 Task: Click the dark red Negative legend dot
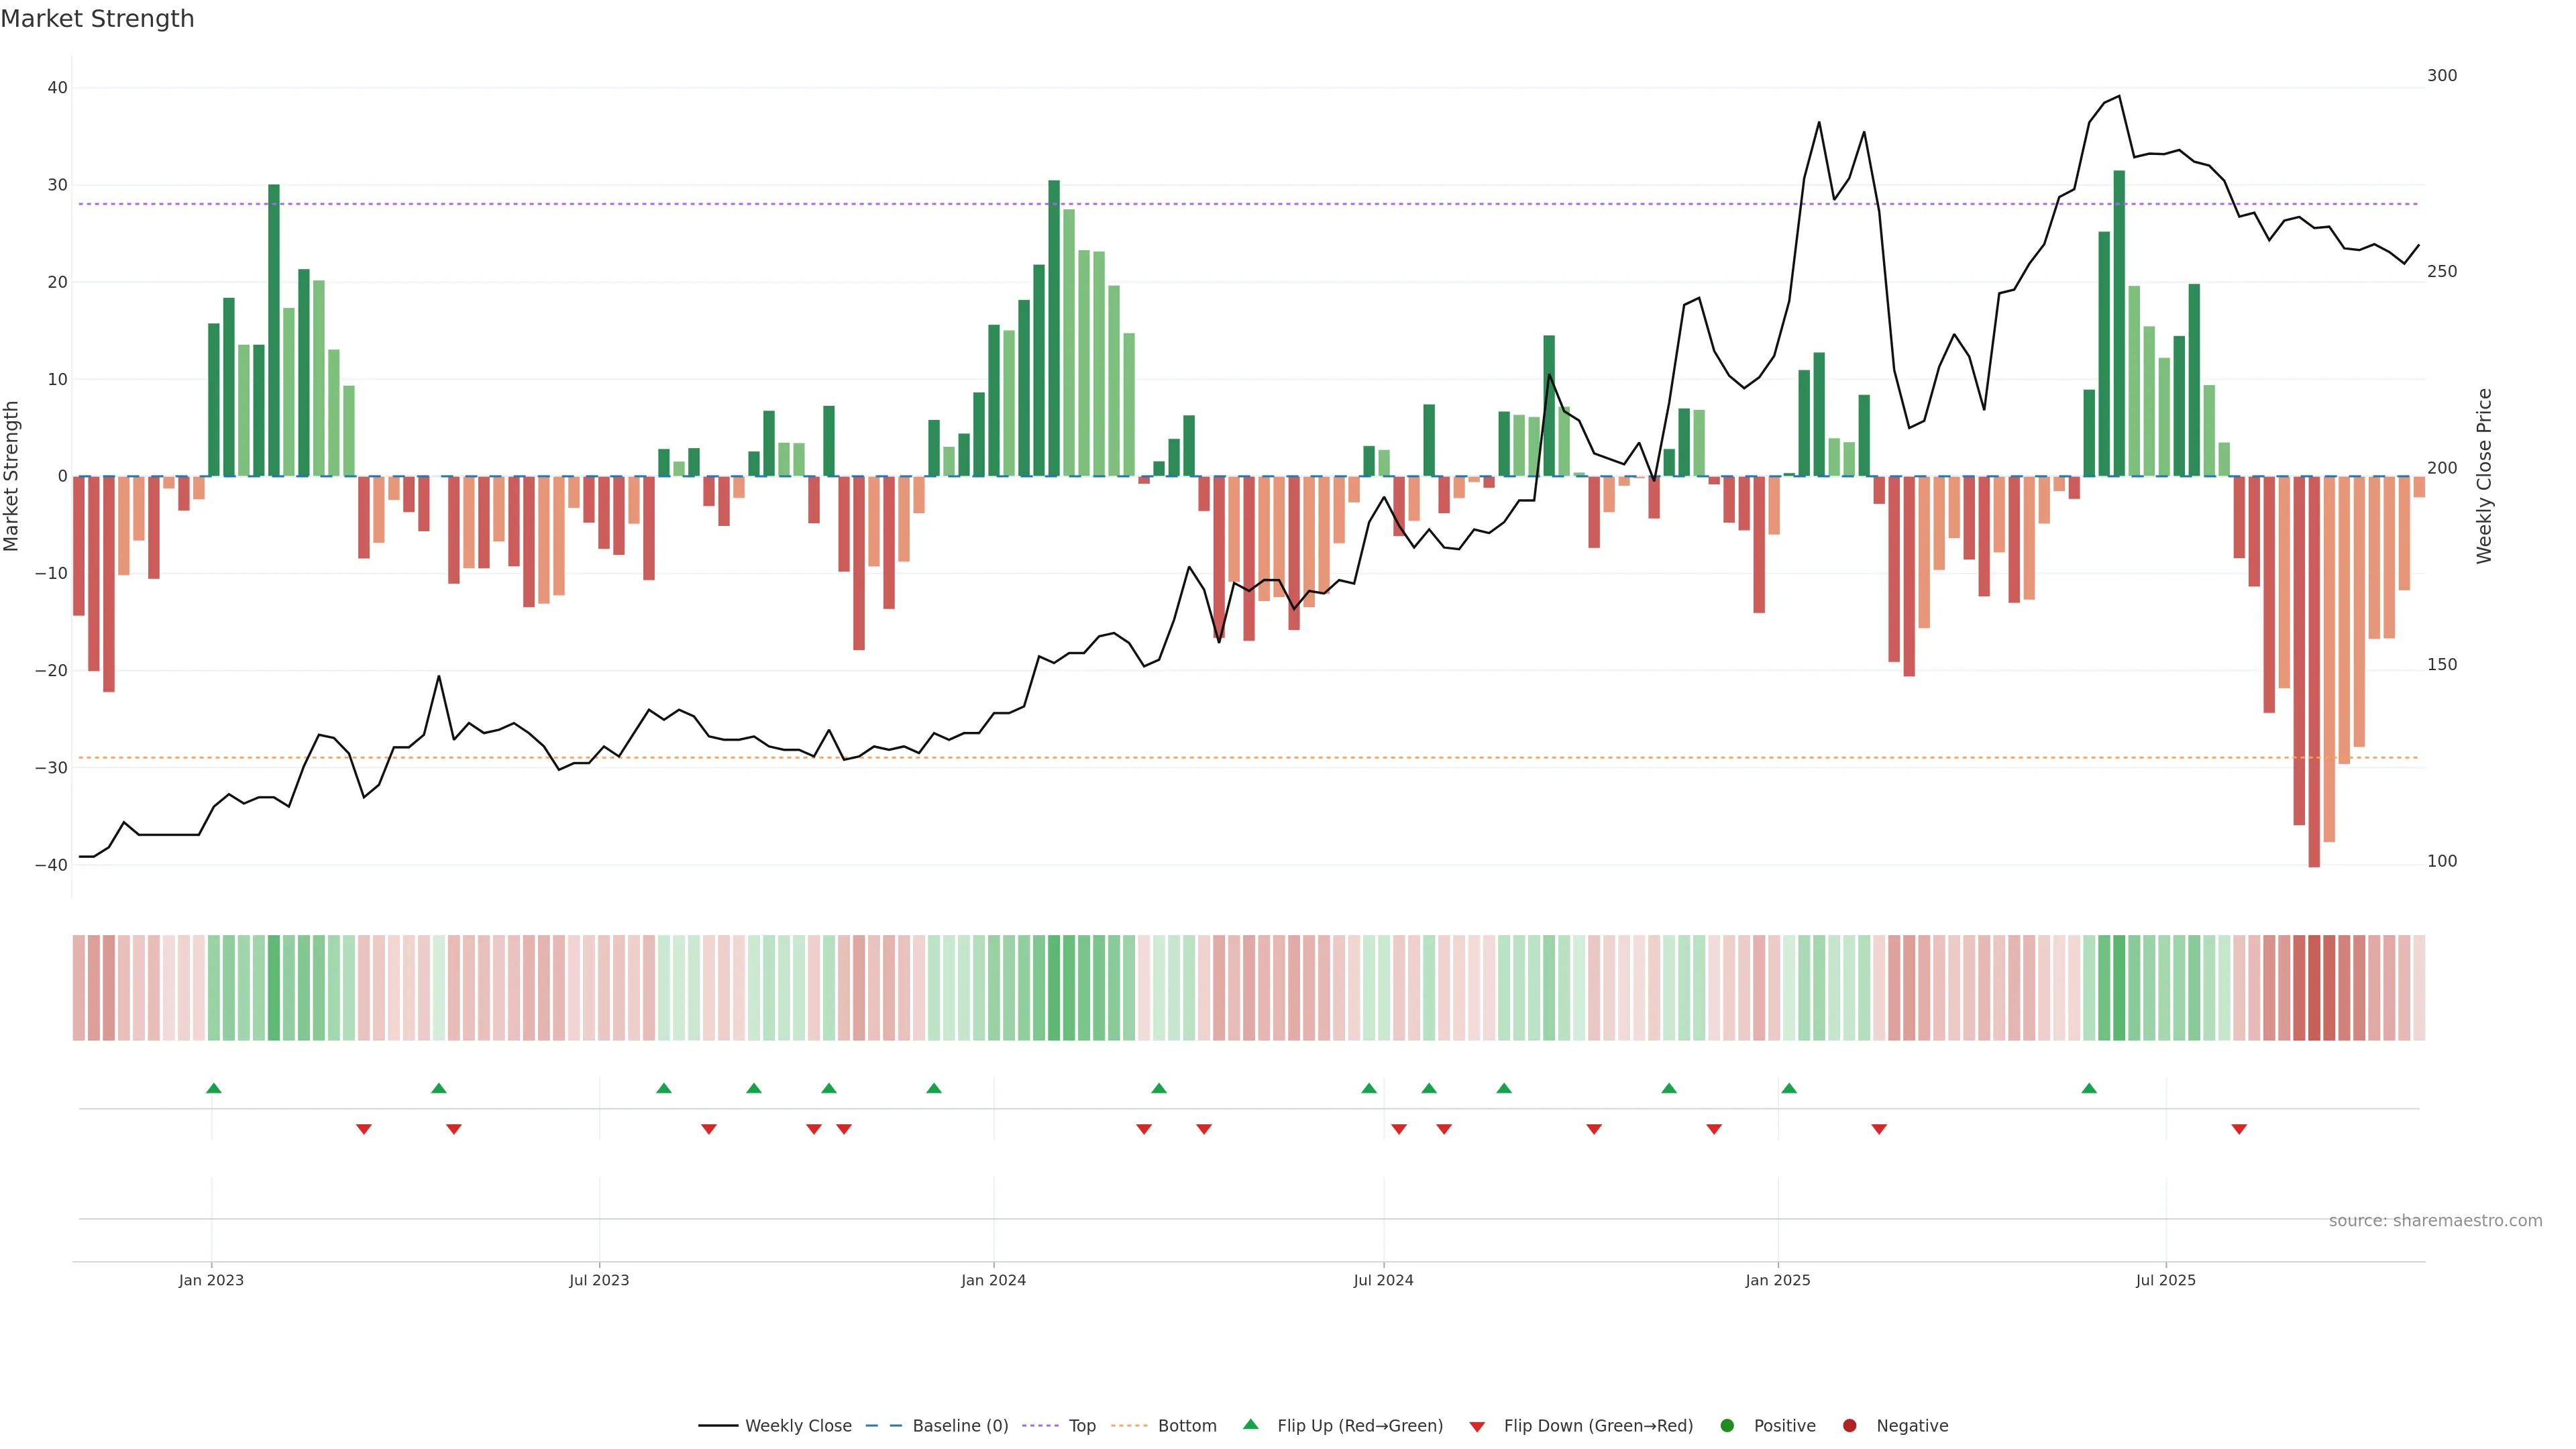[x=1849, y=1426]
